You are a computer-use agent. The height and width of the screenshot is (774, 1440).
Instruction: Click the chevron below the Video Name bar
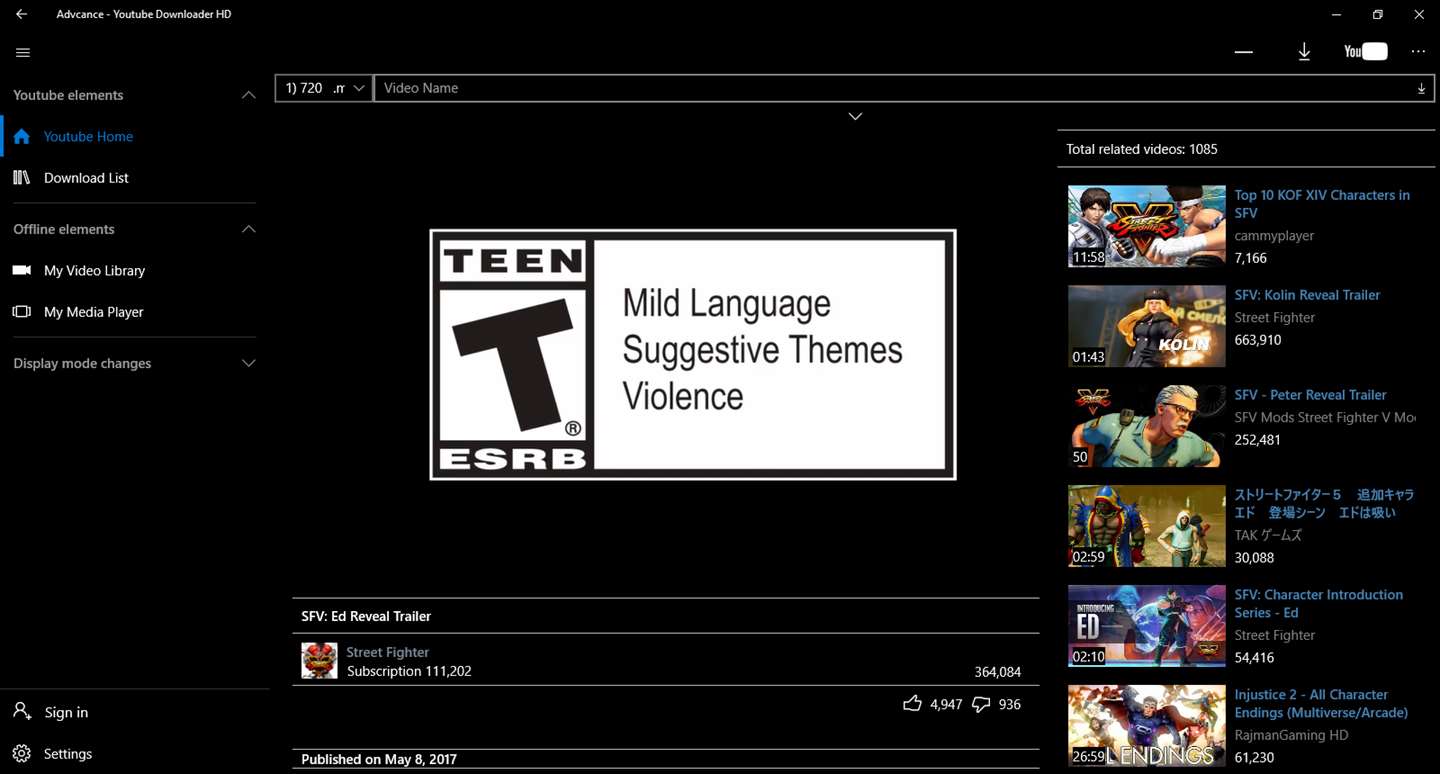pyautogui.click(x=855, y=116)
